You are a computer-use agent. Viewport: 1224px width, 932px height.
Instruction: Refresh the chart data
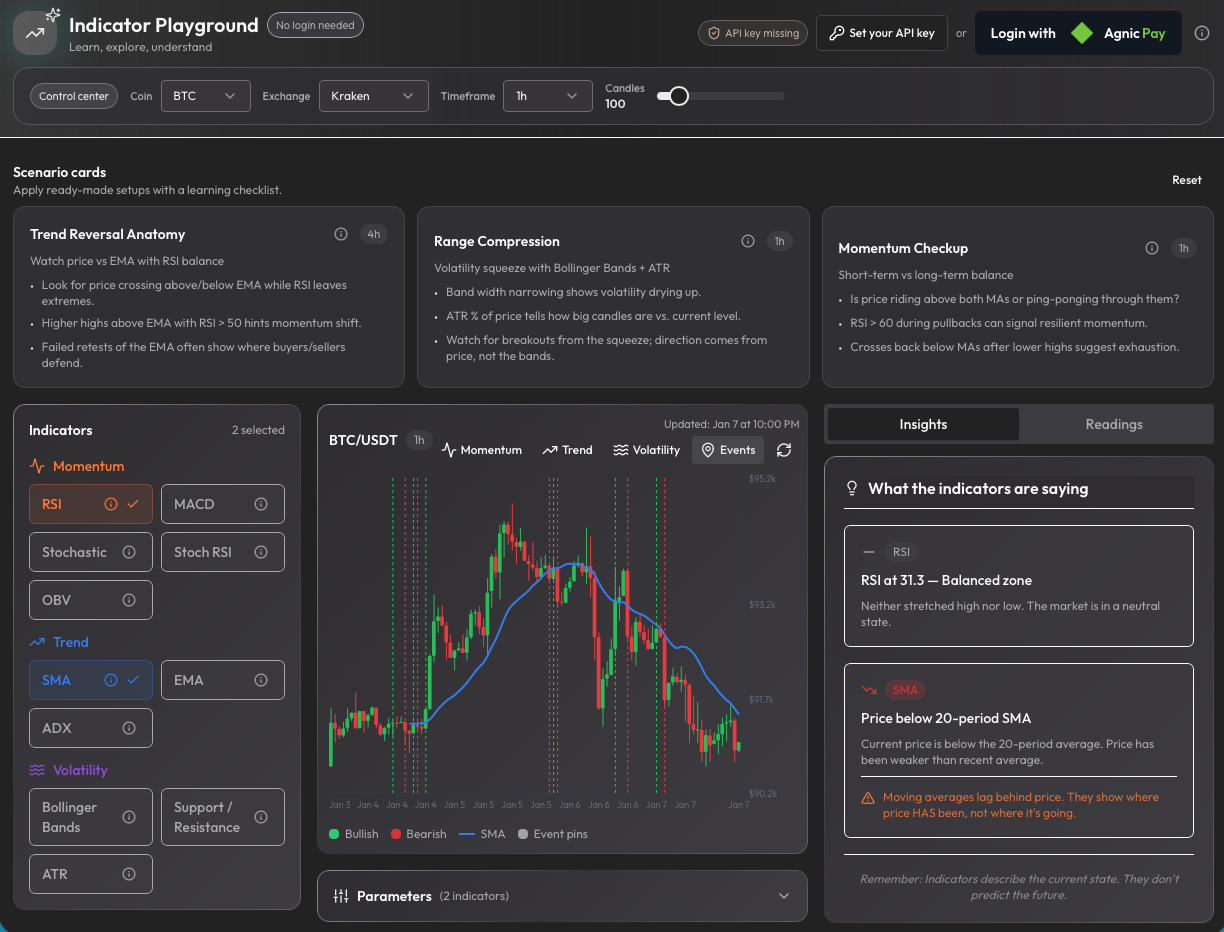coord(784,450)
